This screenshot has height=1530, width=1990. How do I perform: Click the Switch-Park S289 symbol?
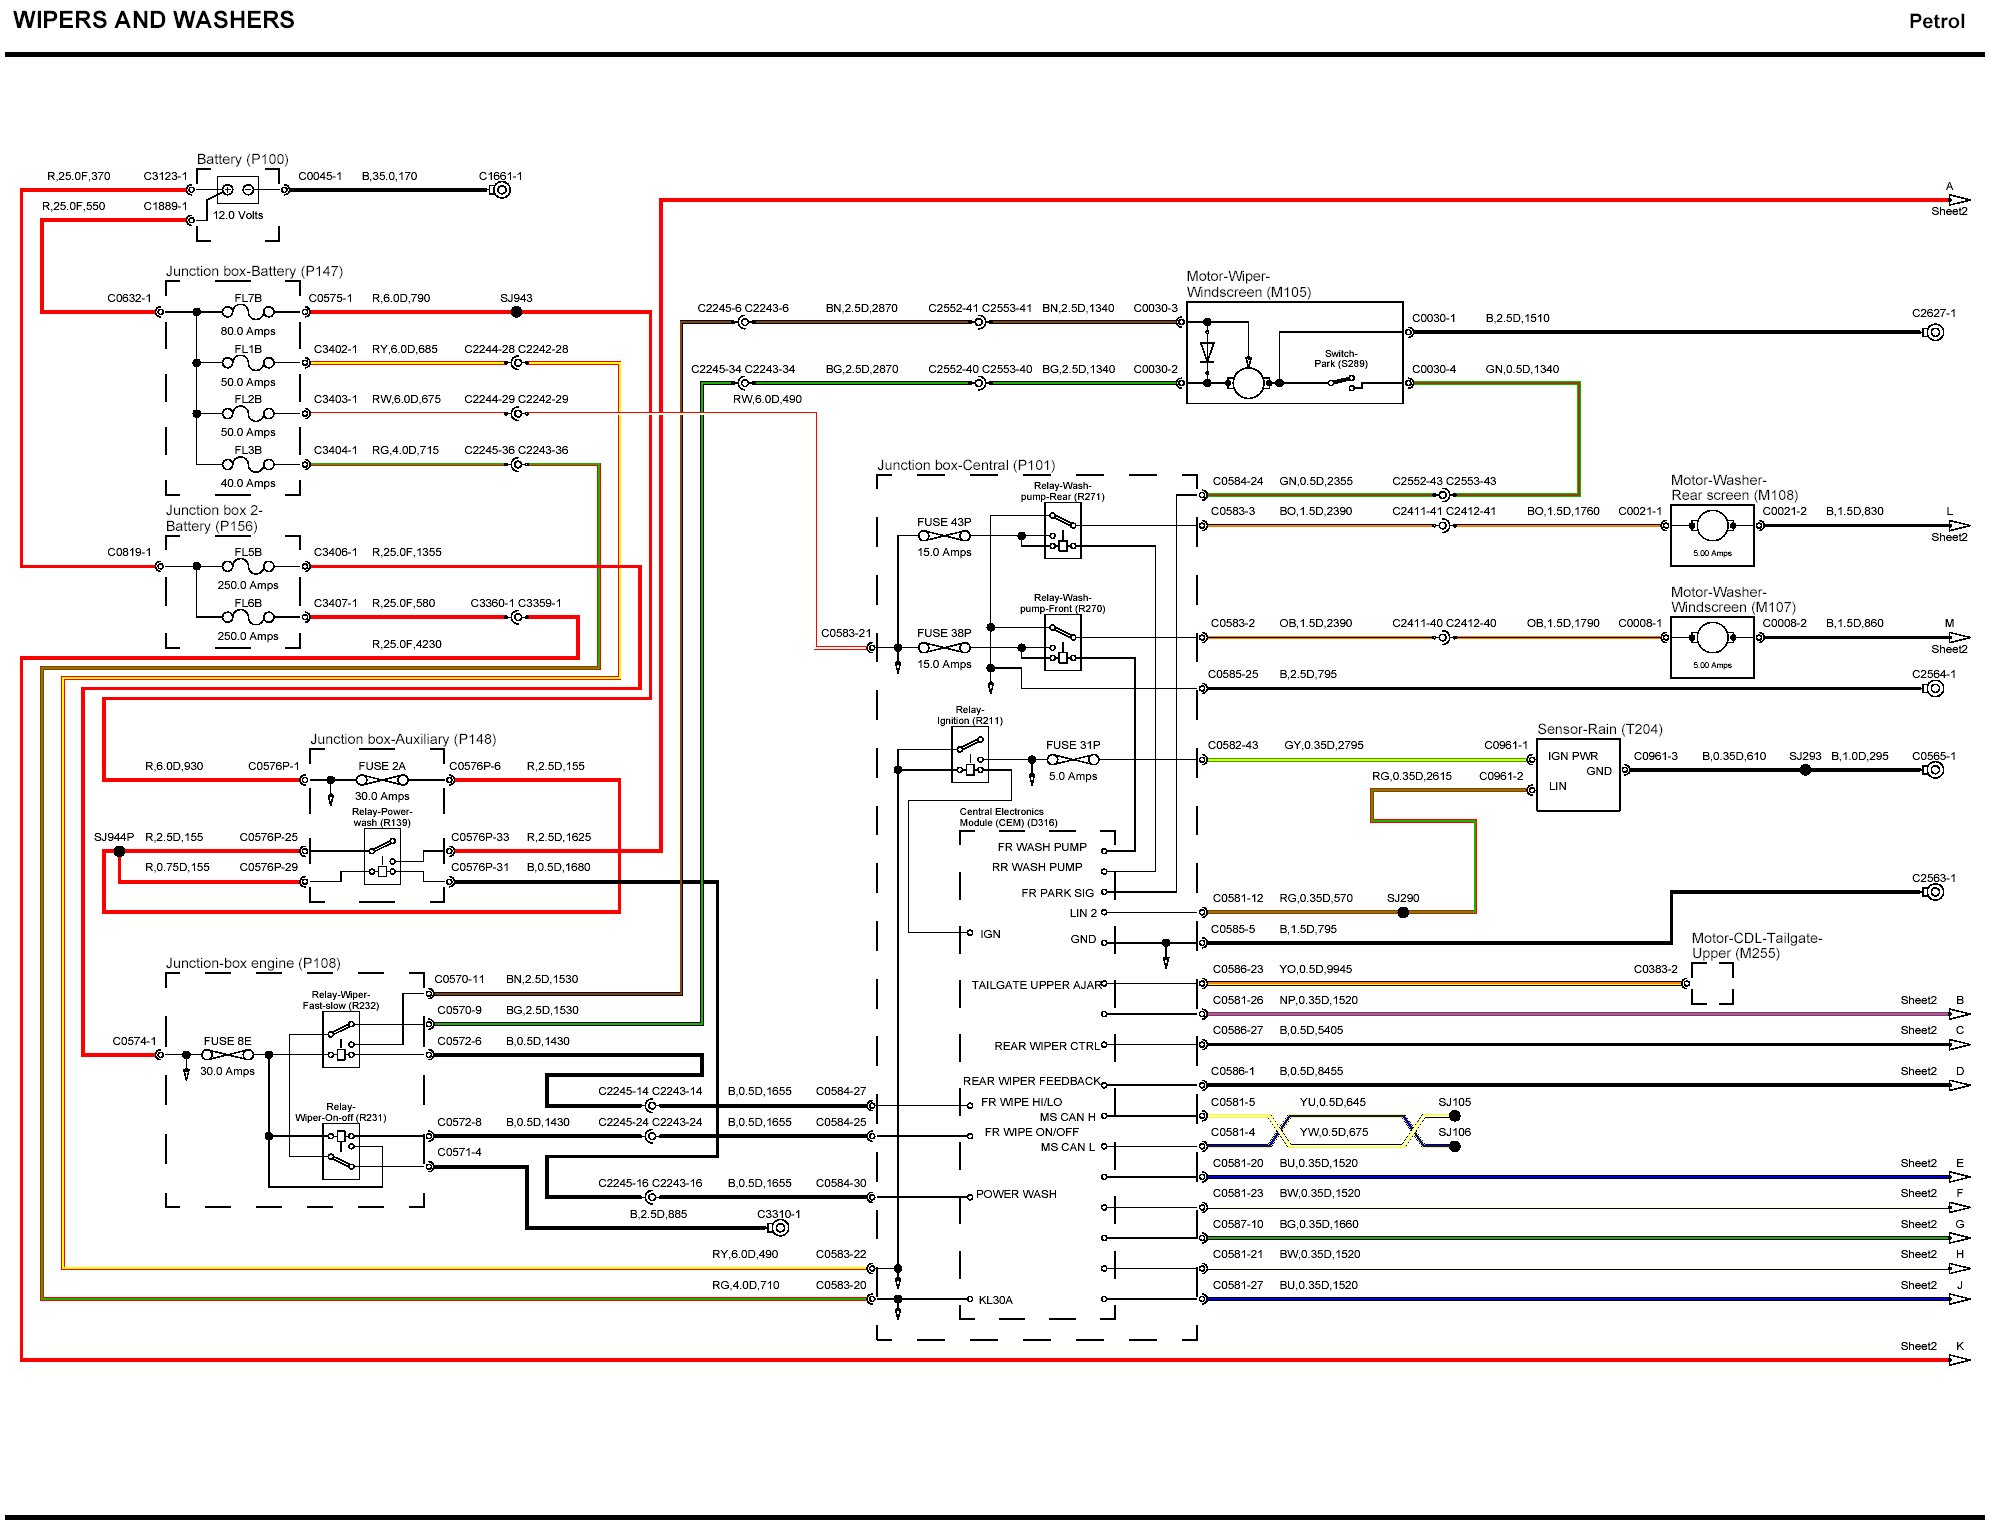(1342, 381)
